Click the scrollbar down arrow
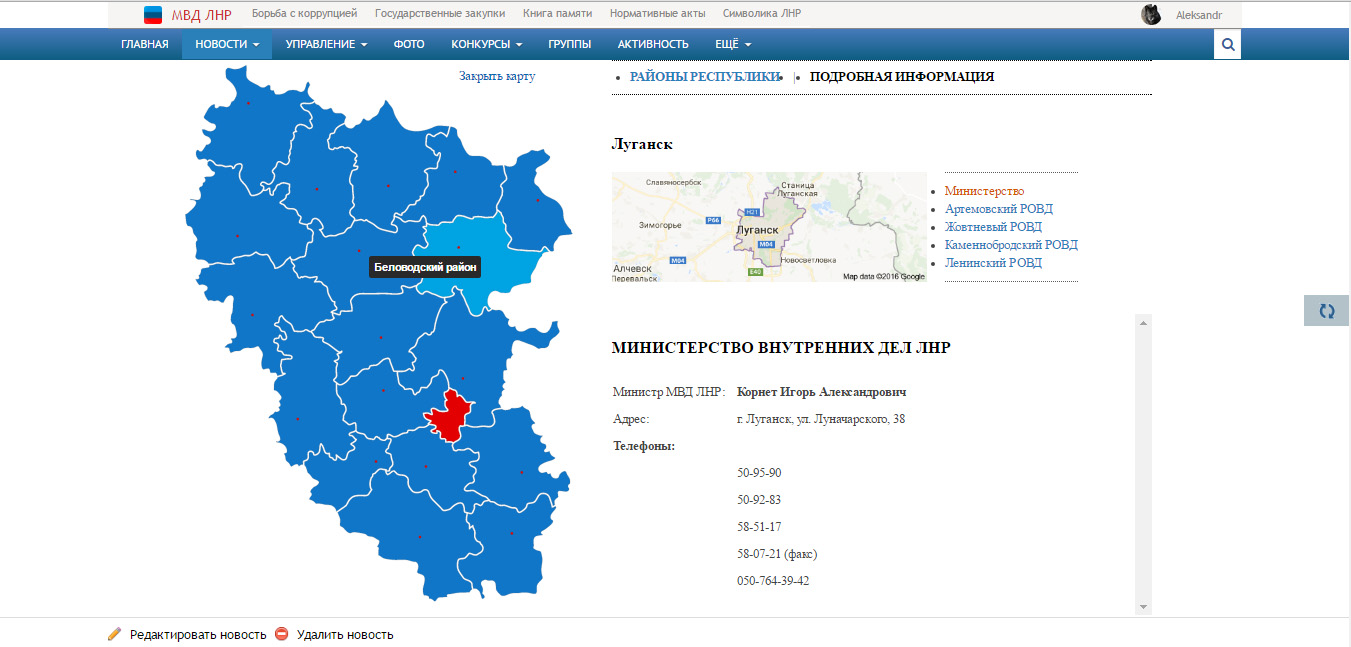The image size is (1351, 647). tap(1144, 606)
